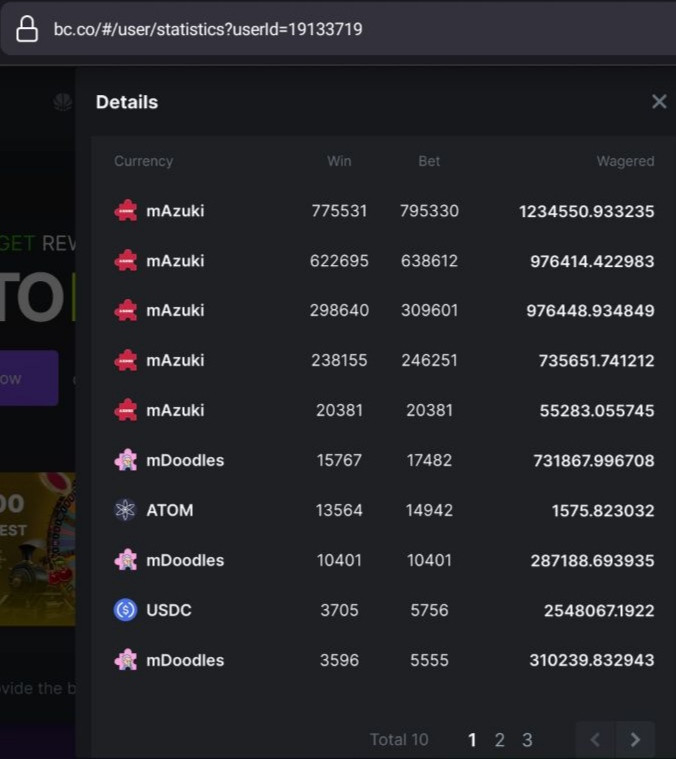Click bet value 246251
676x759 pixels.
[429, 360]
